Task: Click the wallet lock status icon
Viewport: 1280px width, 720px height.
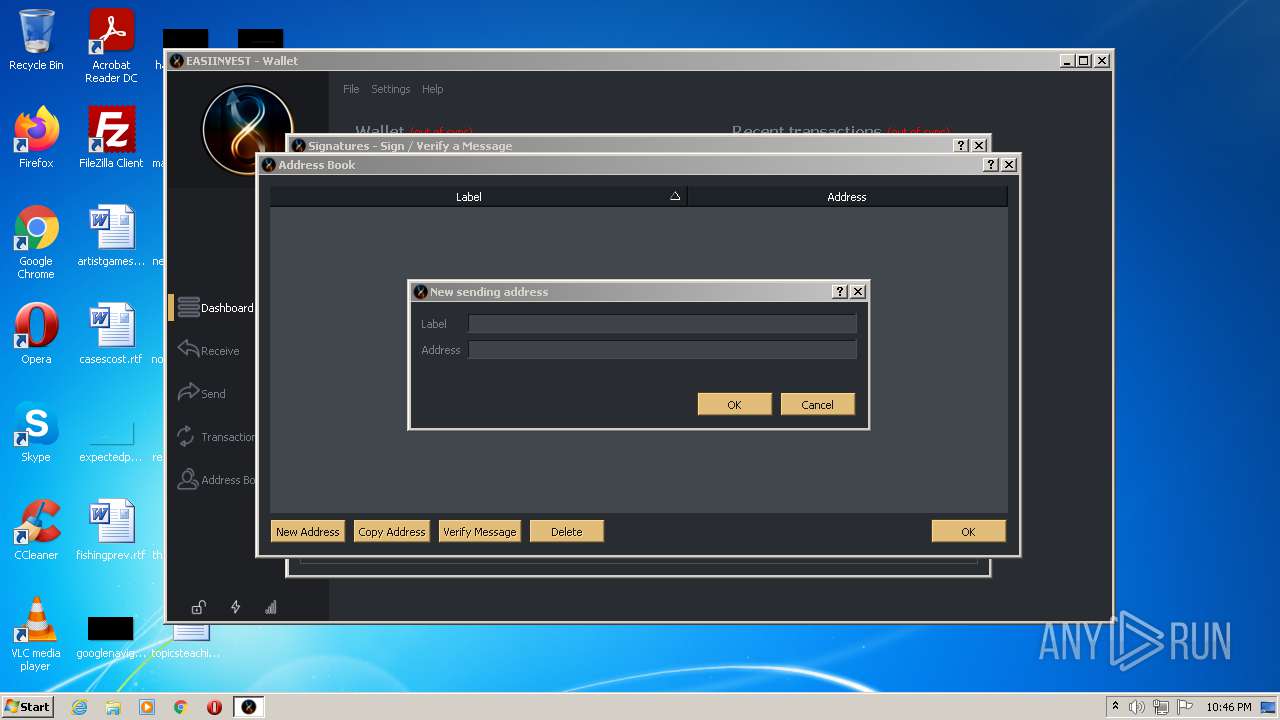Action: click(x=199, y=607)
